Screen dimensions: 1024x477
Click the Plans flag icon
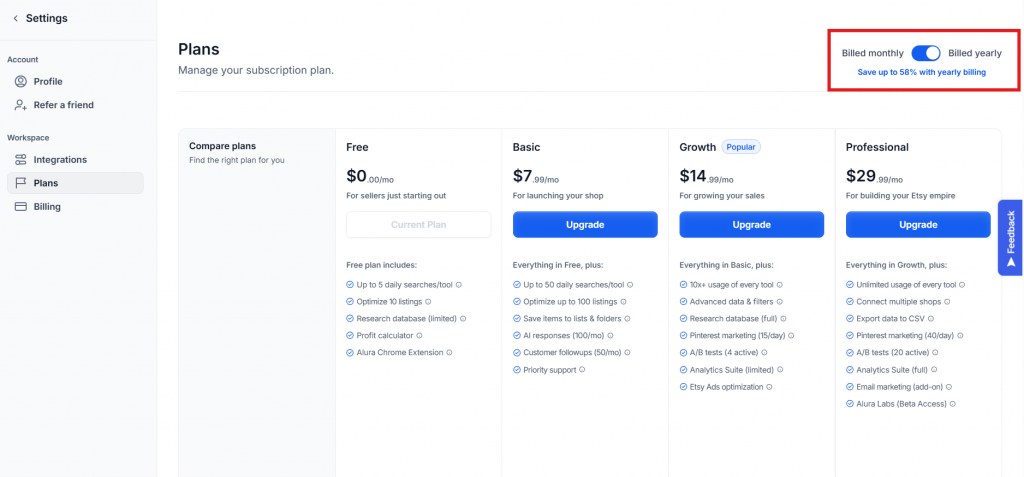(21, 183)
